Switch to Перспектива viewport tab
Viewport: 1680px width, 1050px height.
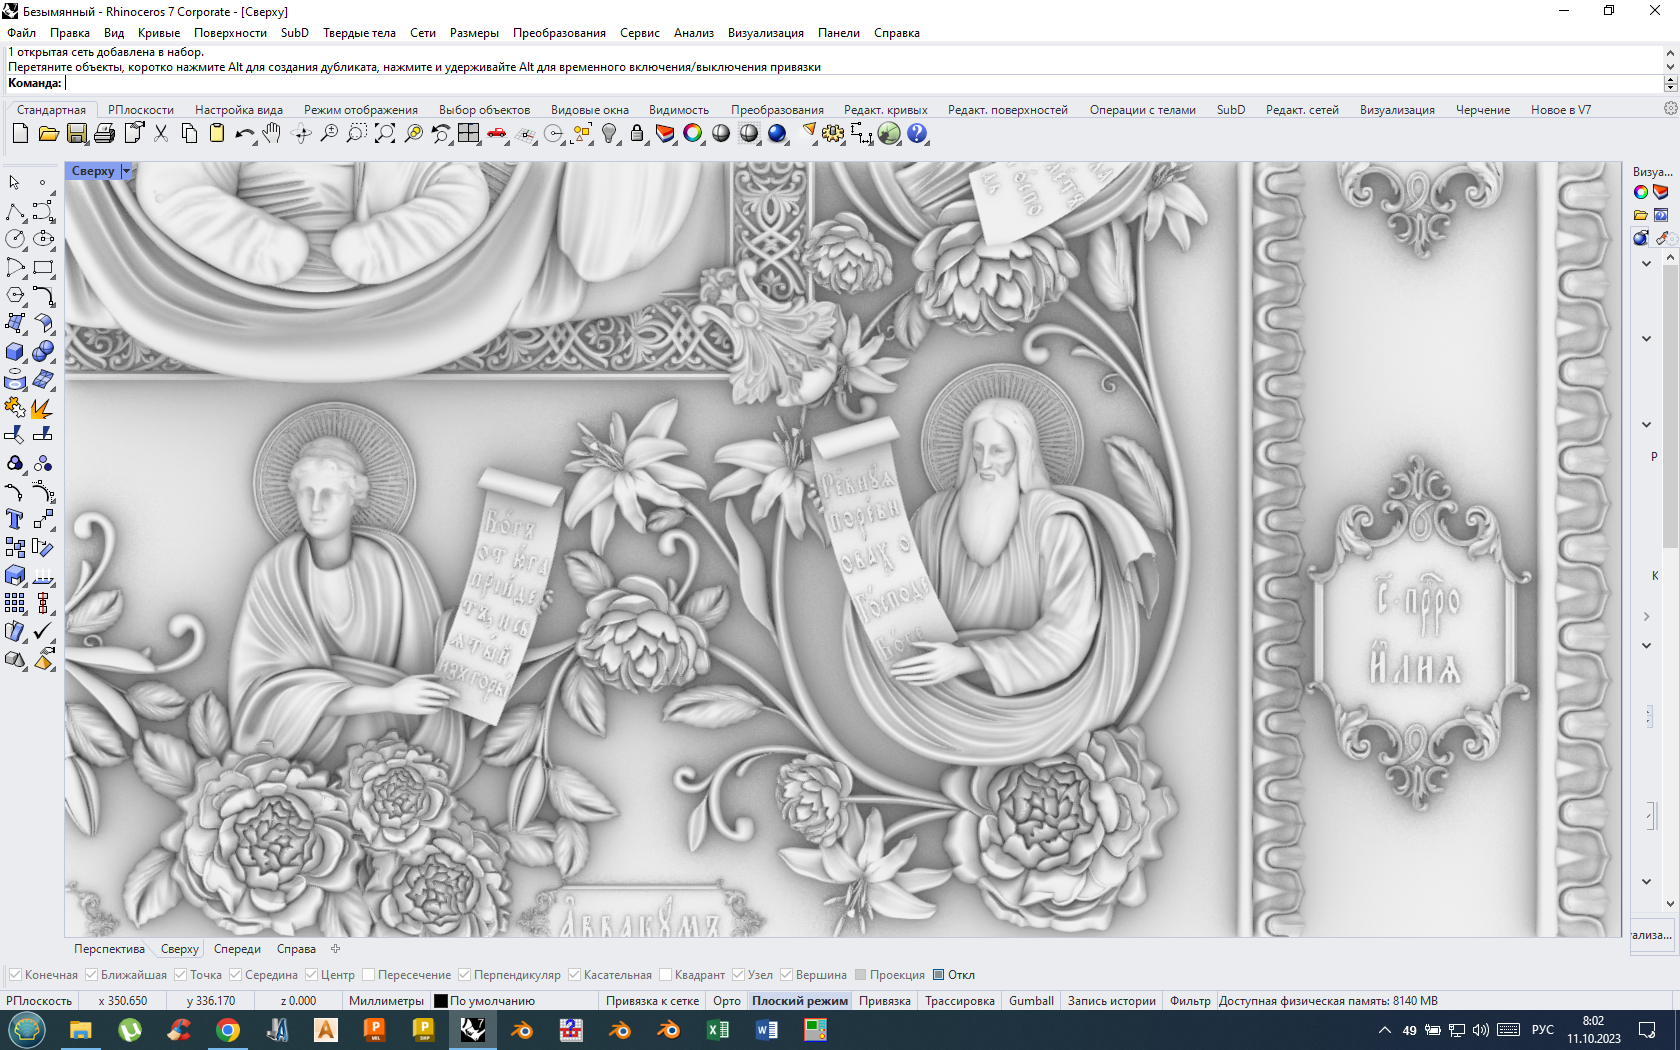[x=109, y=949]
